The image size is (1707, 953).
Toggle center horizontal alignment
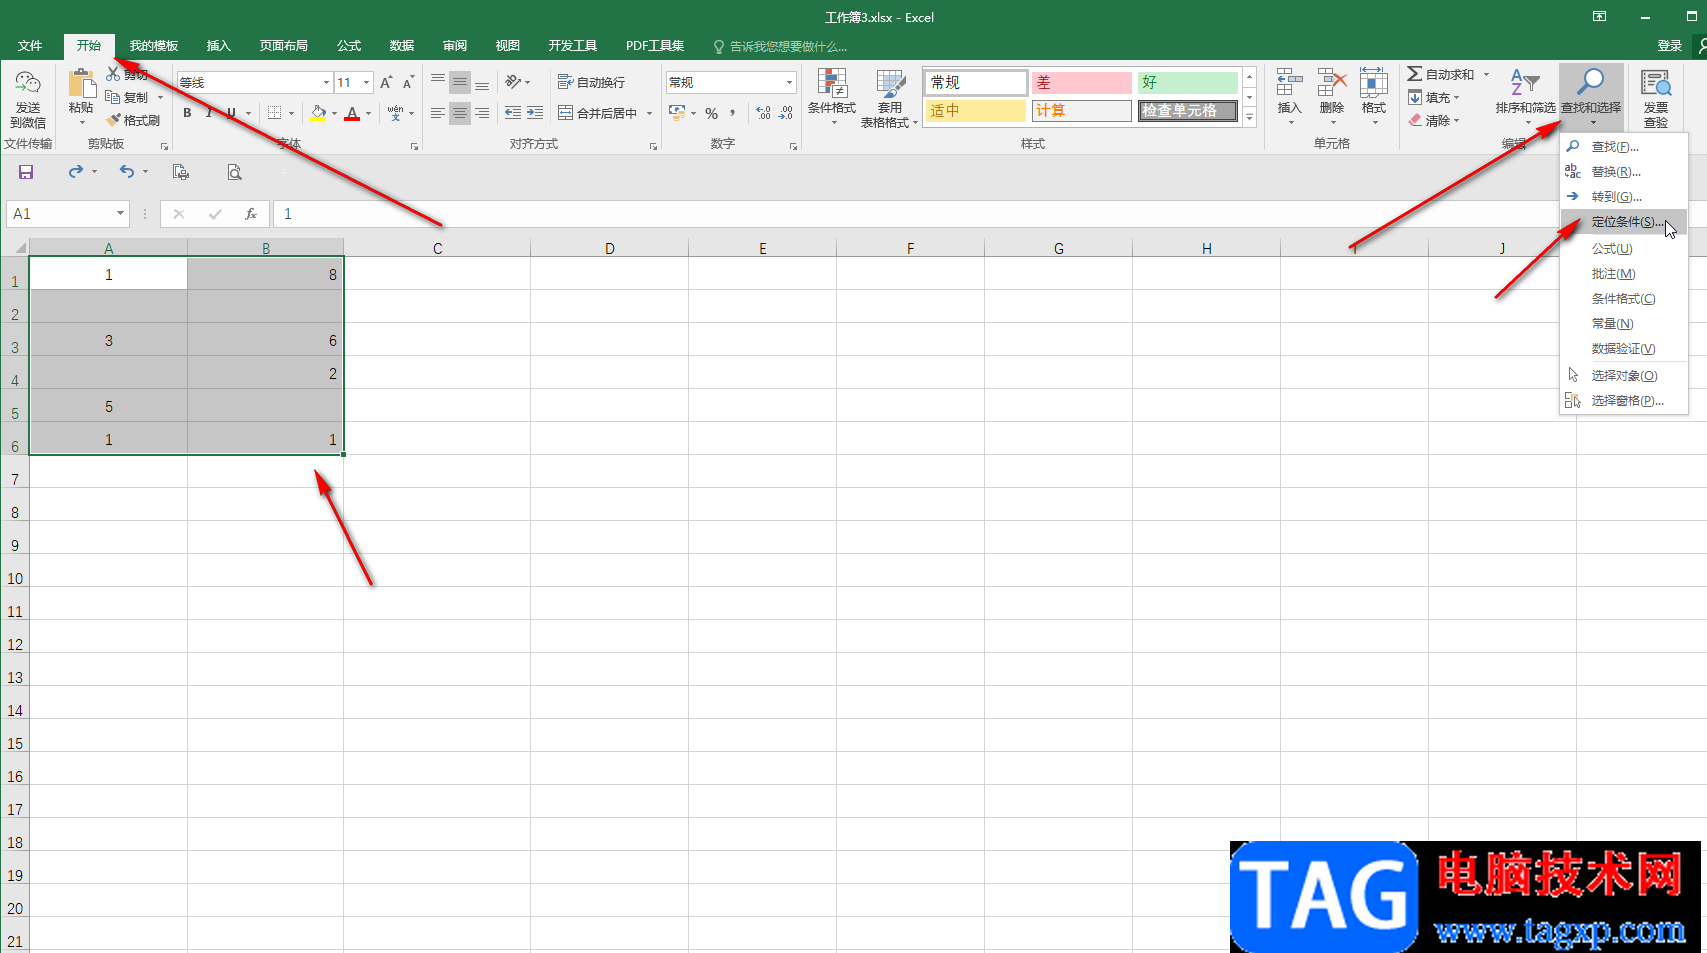tap(459, 113)
